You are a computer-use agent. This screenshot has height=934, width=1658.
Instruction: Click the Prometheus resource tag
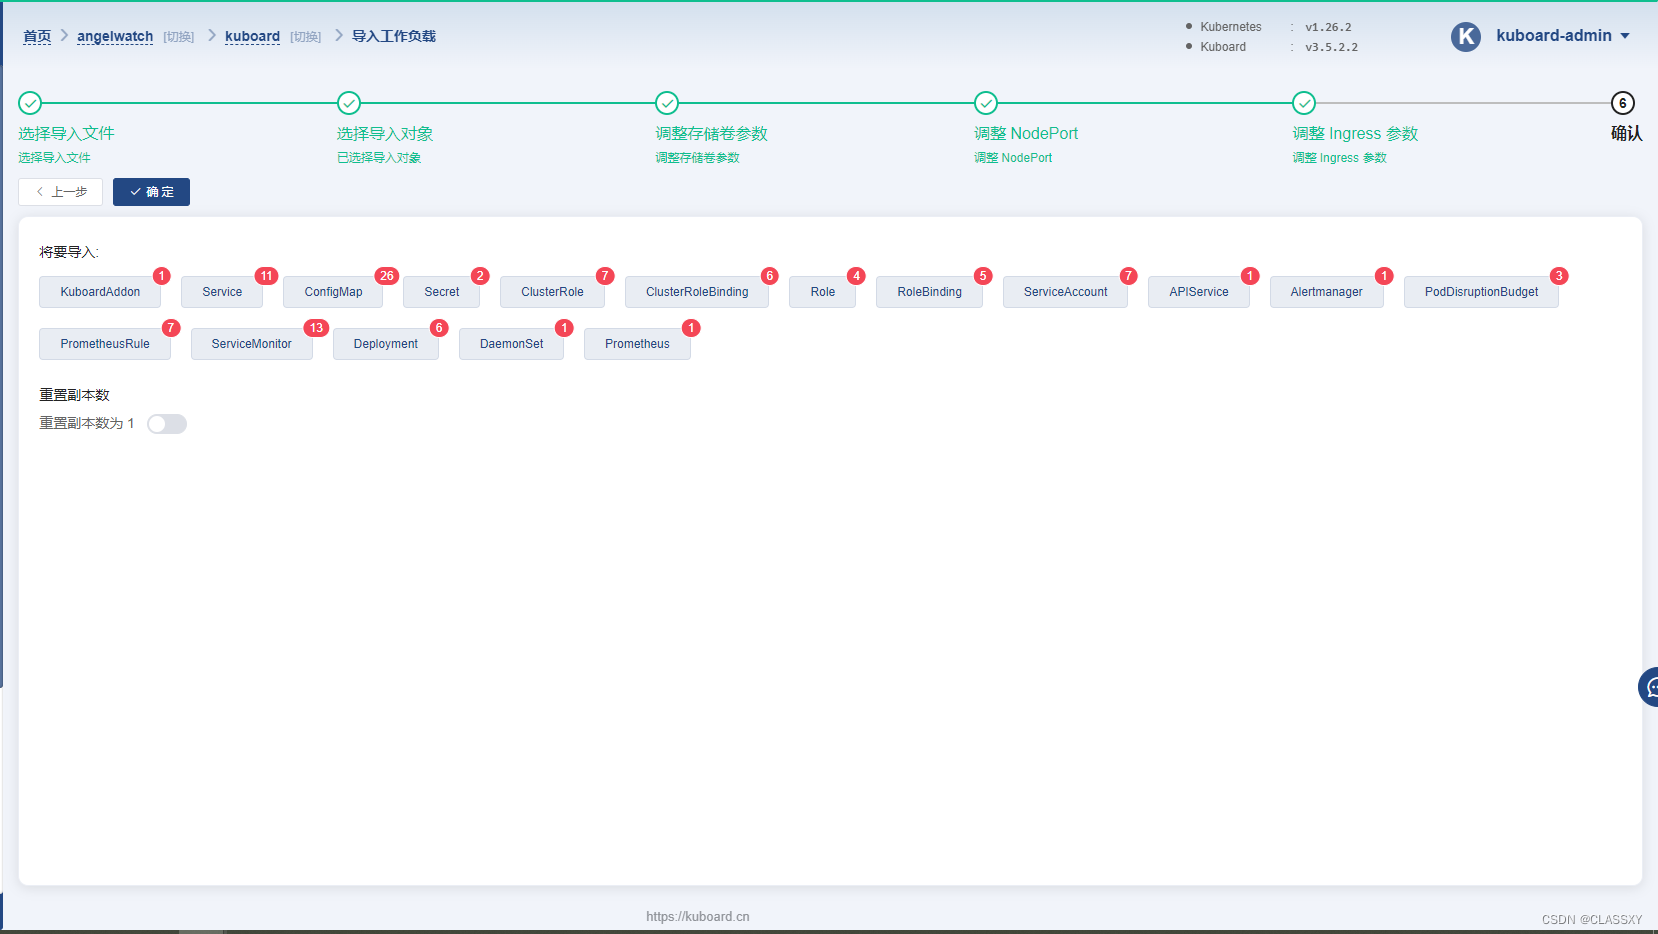point(637,344)
